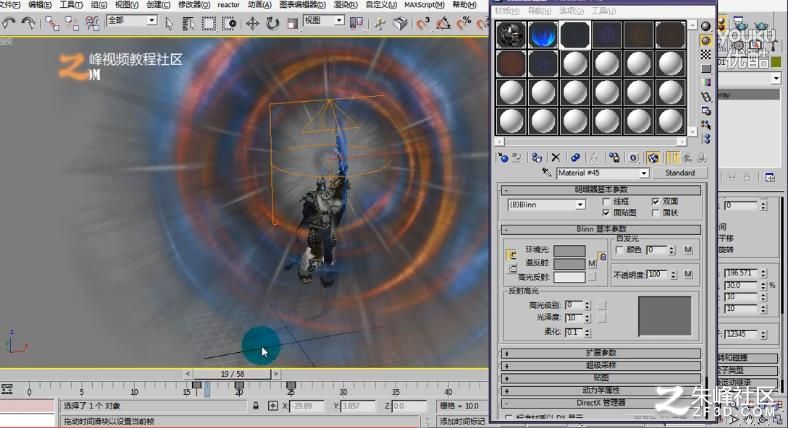Enable the 自发光 颜色 checkbox

point(619,250)
